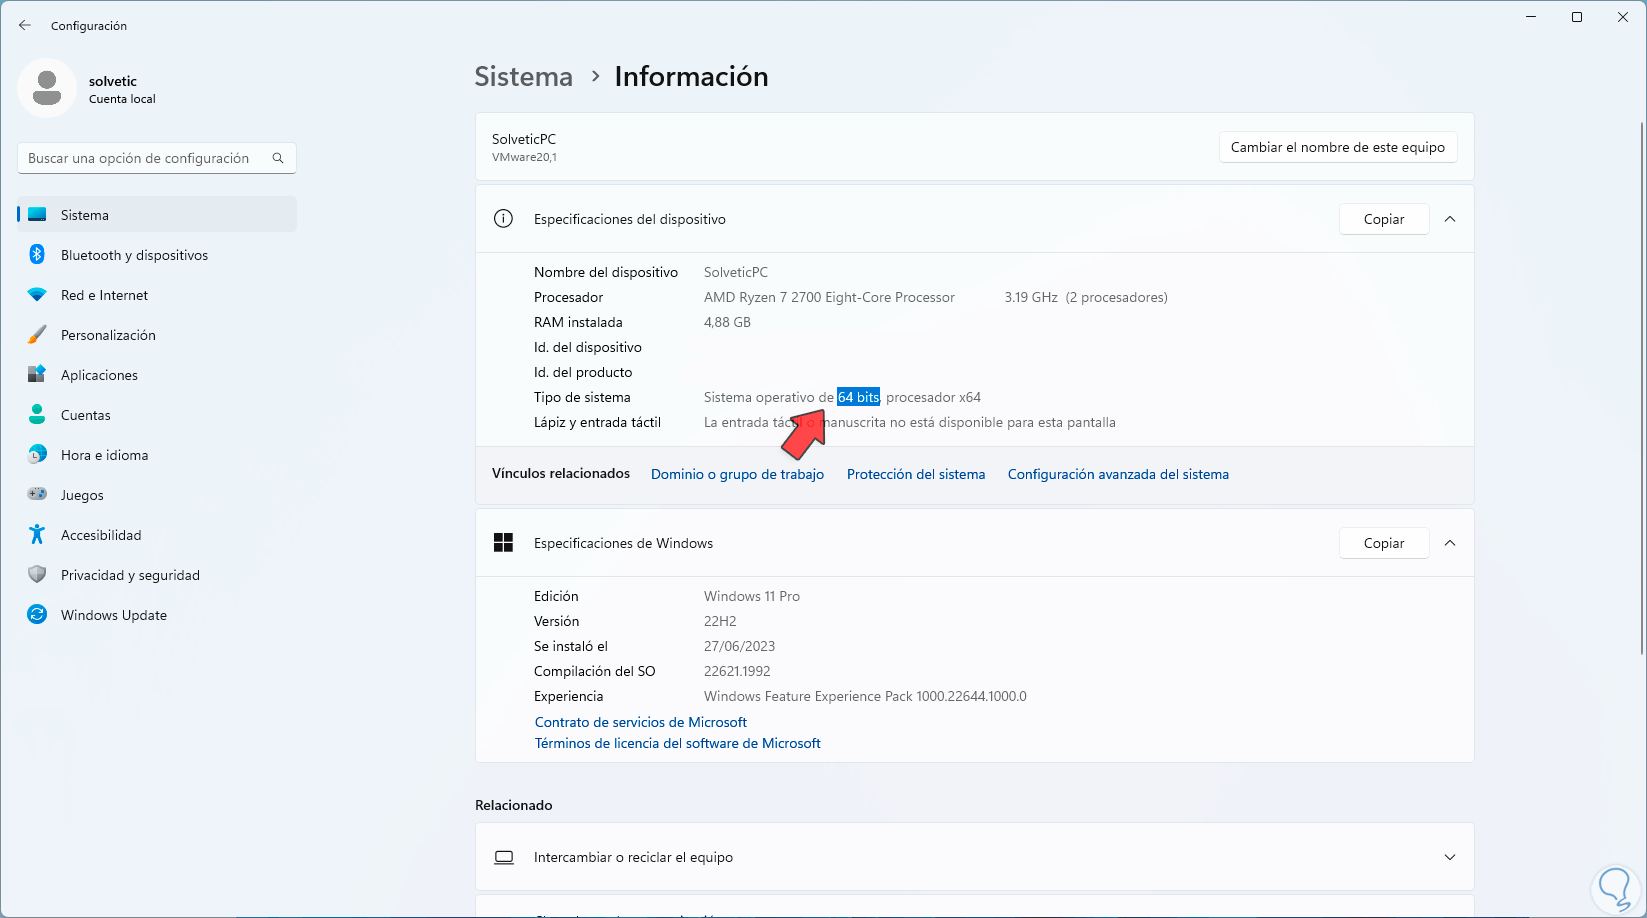This screenshot has height=918, width=1647.
Task: Click the Windows Update sync icon
Action: coord(37,615)
